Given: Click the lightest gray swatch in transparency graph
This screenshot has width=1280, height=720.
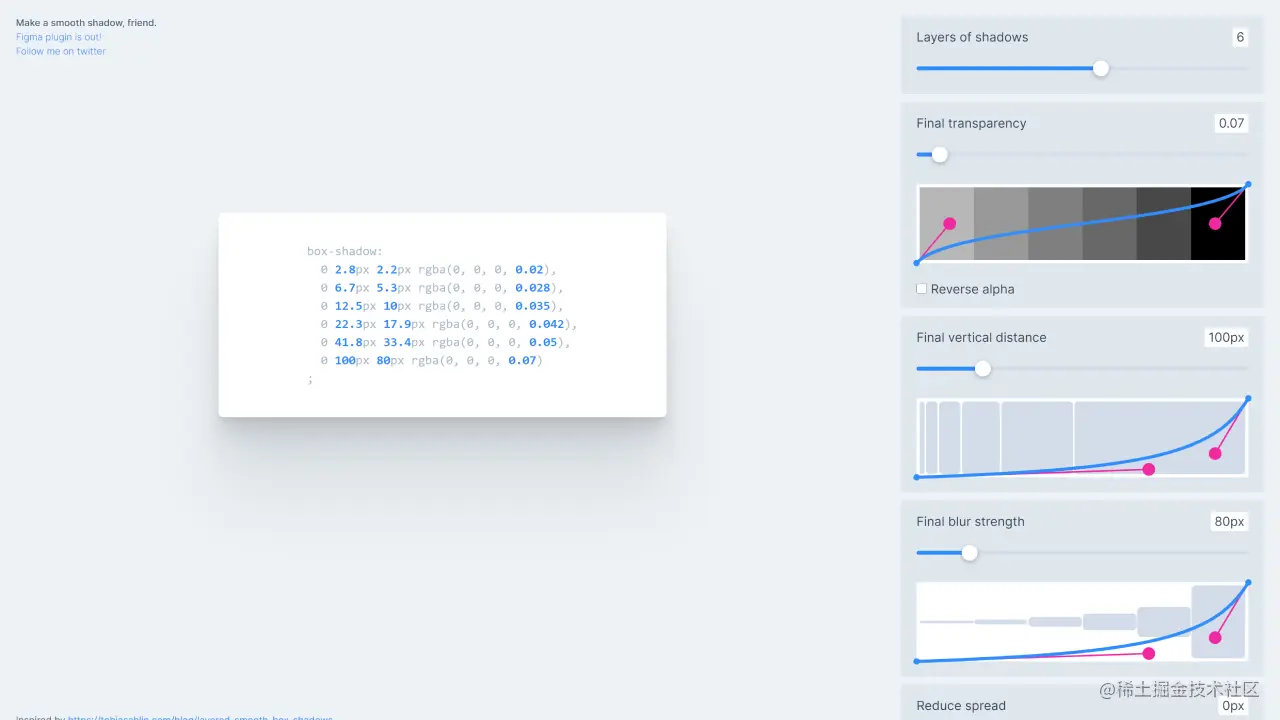Looking at the screenshot, I should click(947, 224).
